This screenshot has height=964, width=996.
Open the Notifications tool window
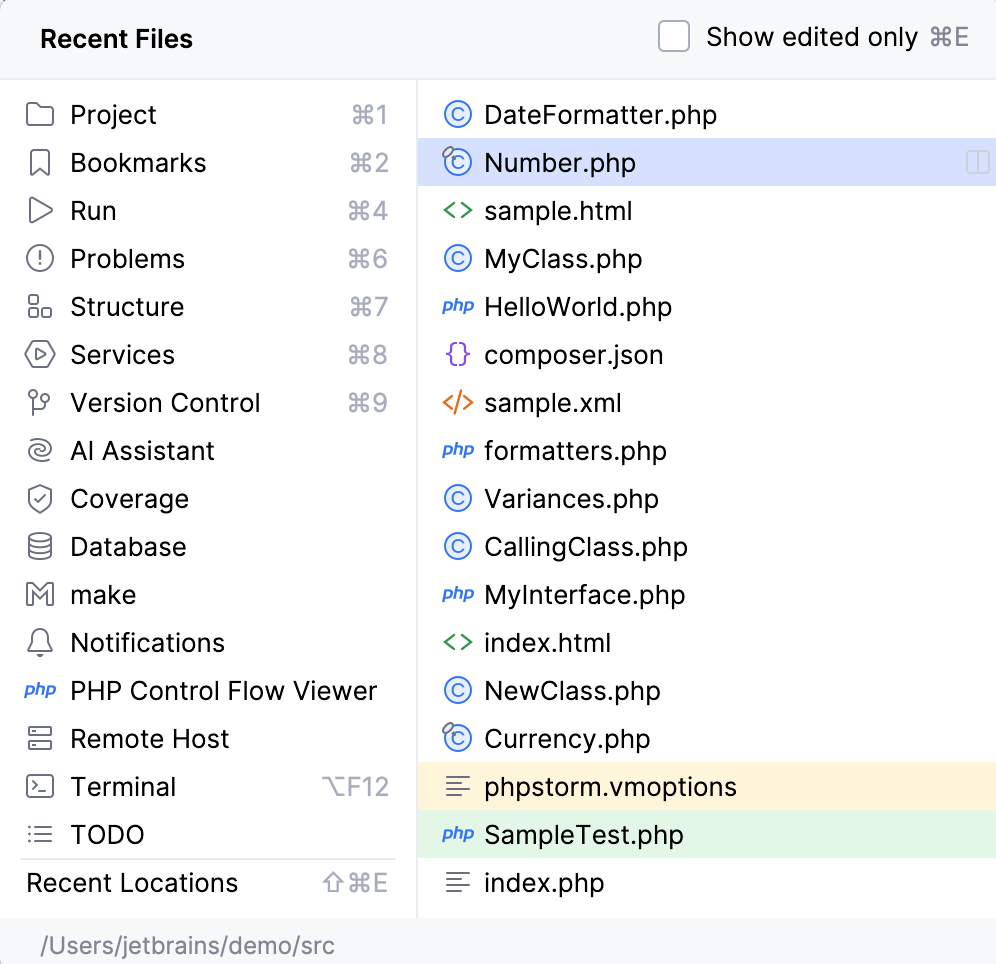[147, 643]
